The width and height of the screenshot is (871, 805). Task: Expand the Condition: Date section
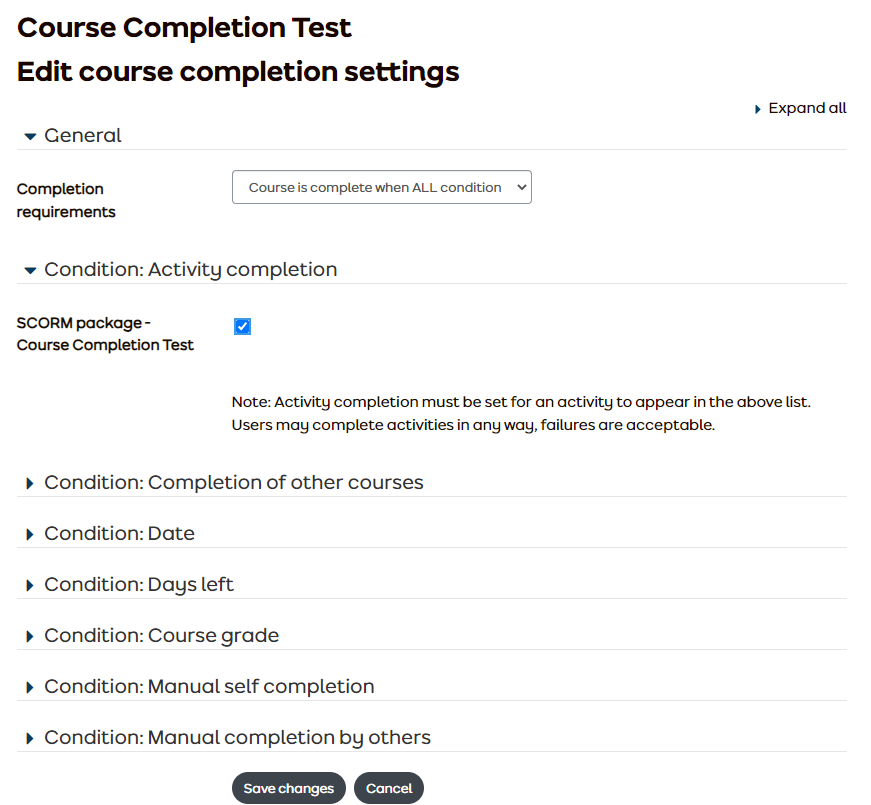(x=120, y=533)
